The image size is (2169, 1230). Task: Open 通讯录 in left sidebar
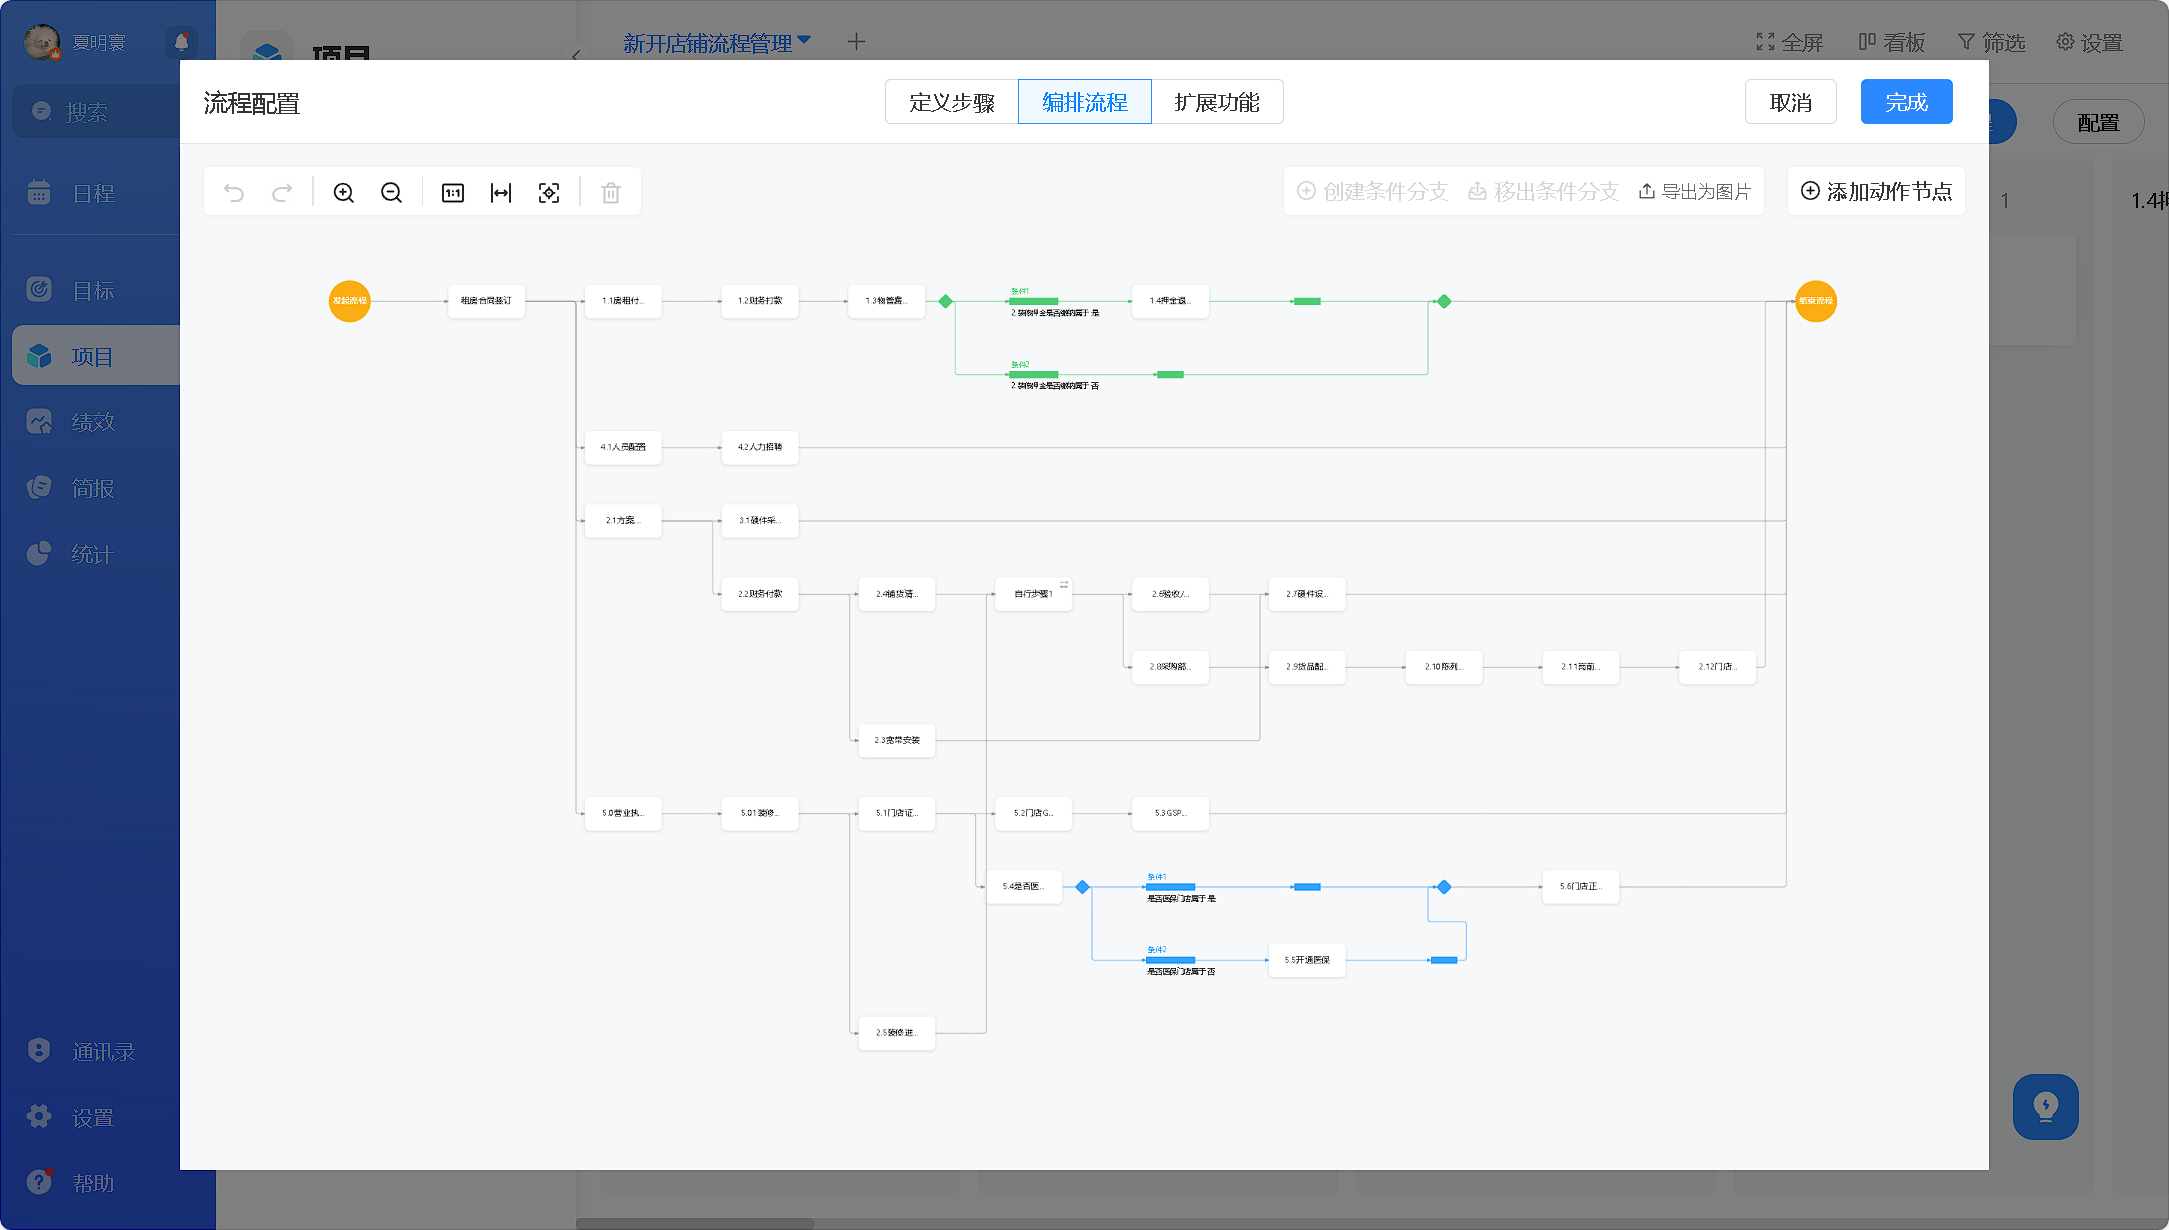pos(94,1052)
